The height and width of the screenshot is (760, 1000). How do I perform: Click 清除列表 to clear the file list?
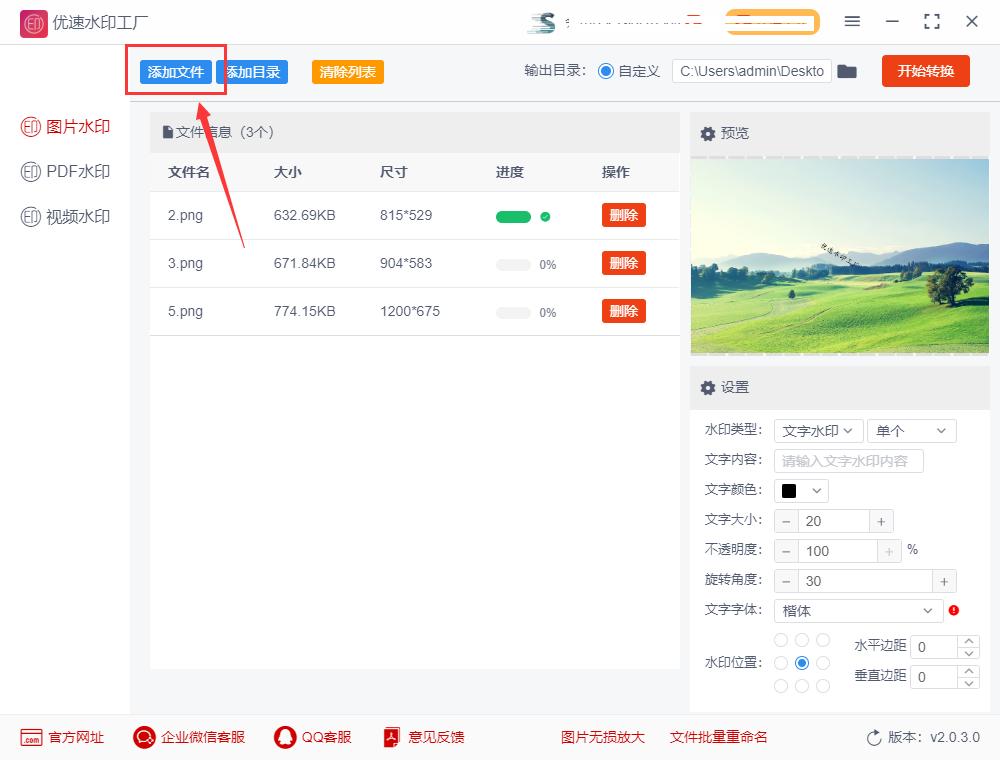point(347,71)
